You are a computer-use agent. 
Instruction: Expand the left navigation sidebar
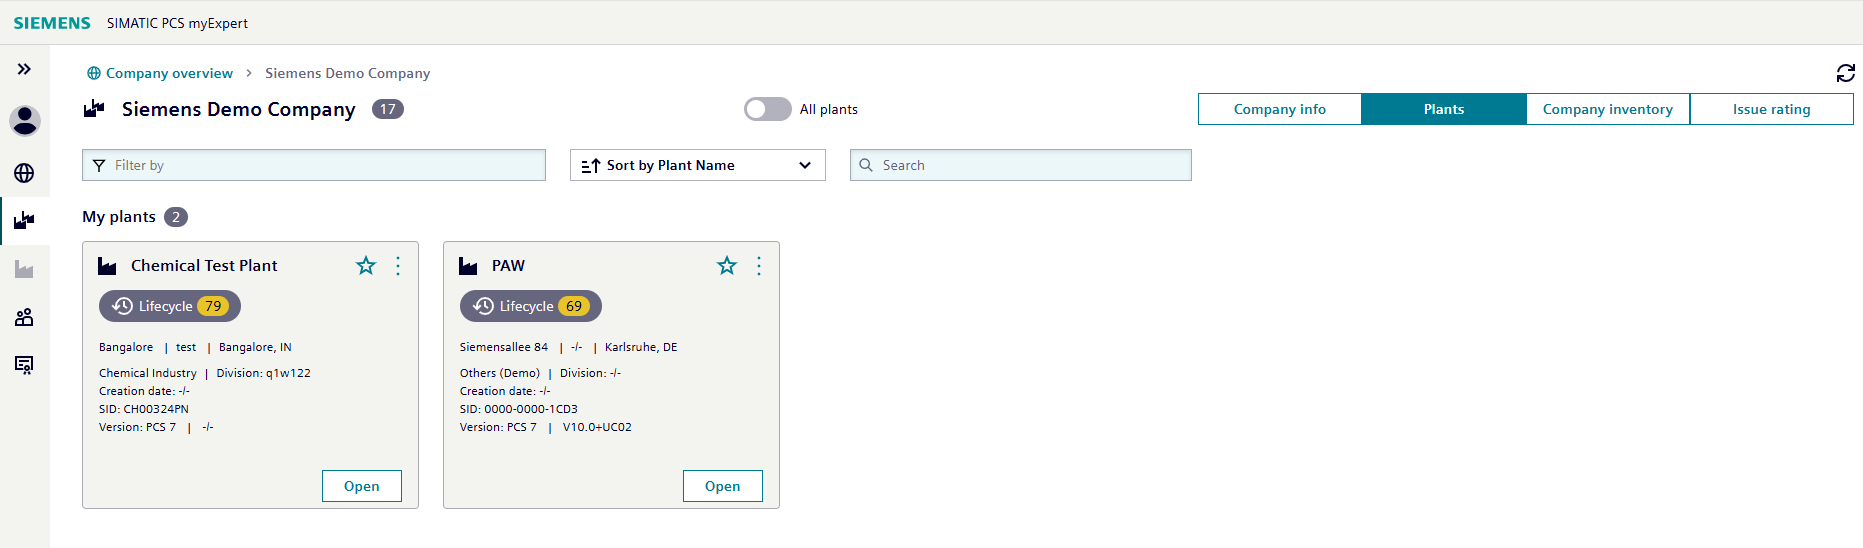pos(24,69)
